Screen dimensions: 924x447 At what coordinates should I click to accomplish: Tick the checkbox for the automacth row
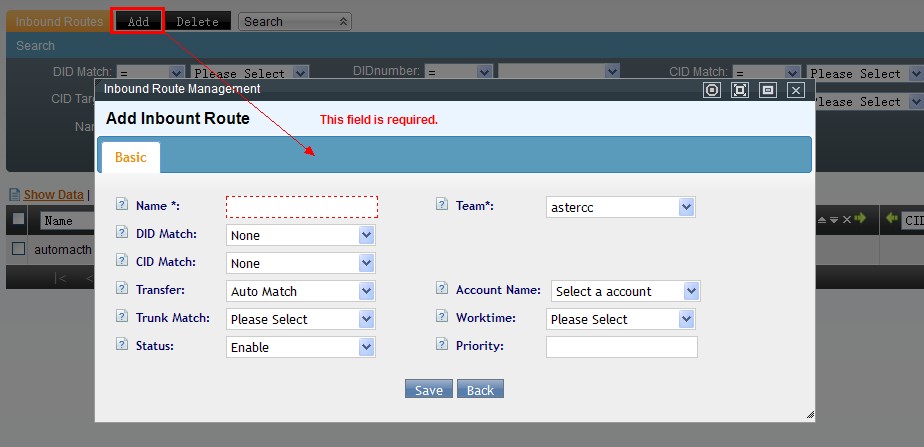pos(18,248)
